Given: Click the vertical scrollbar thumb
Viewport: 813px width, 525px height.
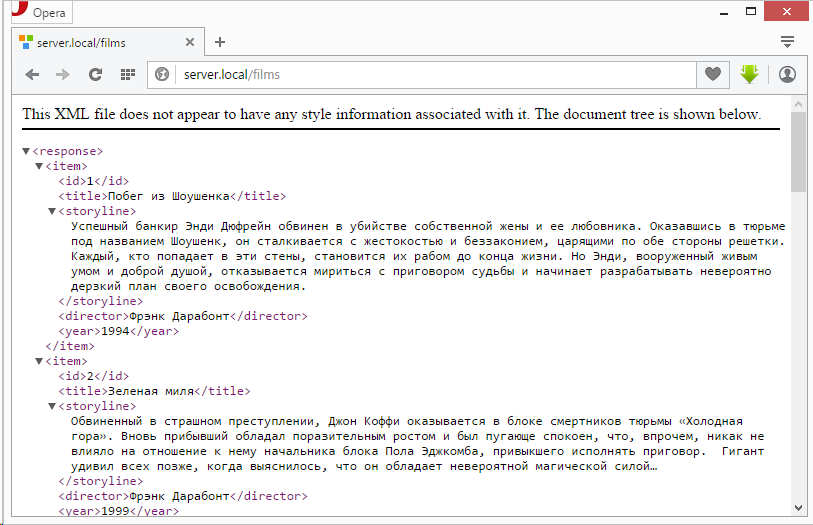Looking at the screenshot, I should [x=798, y=151].
